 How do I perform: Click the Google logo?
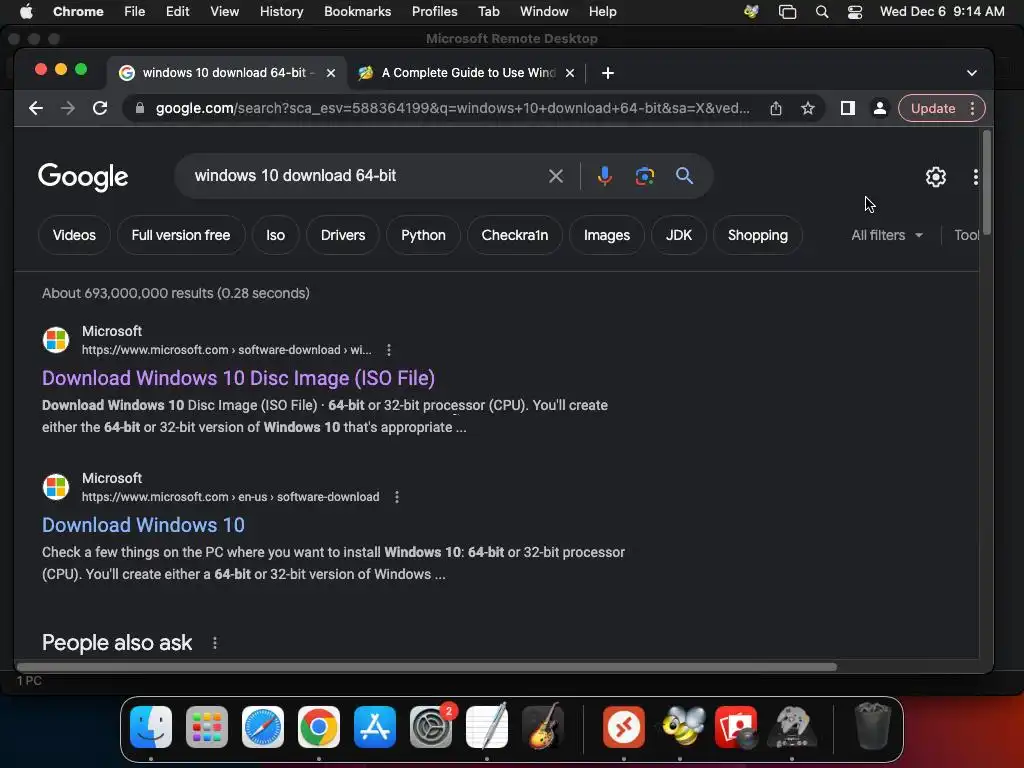(83, 177)
